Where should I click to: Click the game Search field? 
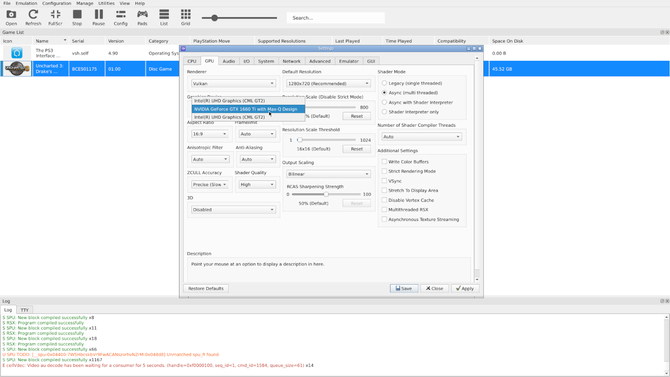[x=336, y=18]
